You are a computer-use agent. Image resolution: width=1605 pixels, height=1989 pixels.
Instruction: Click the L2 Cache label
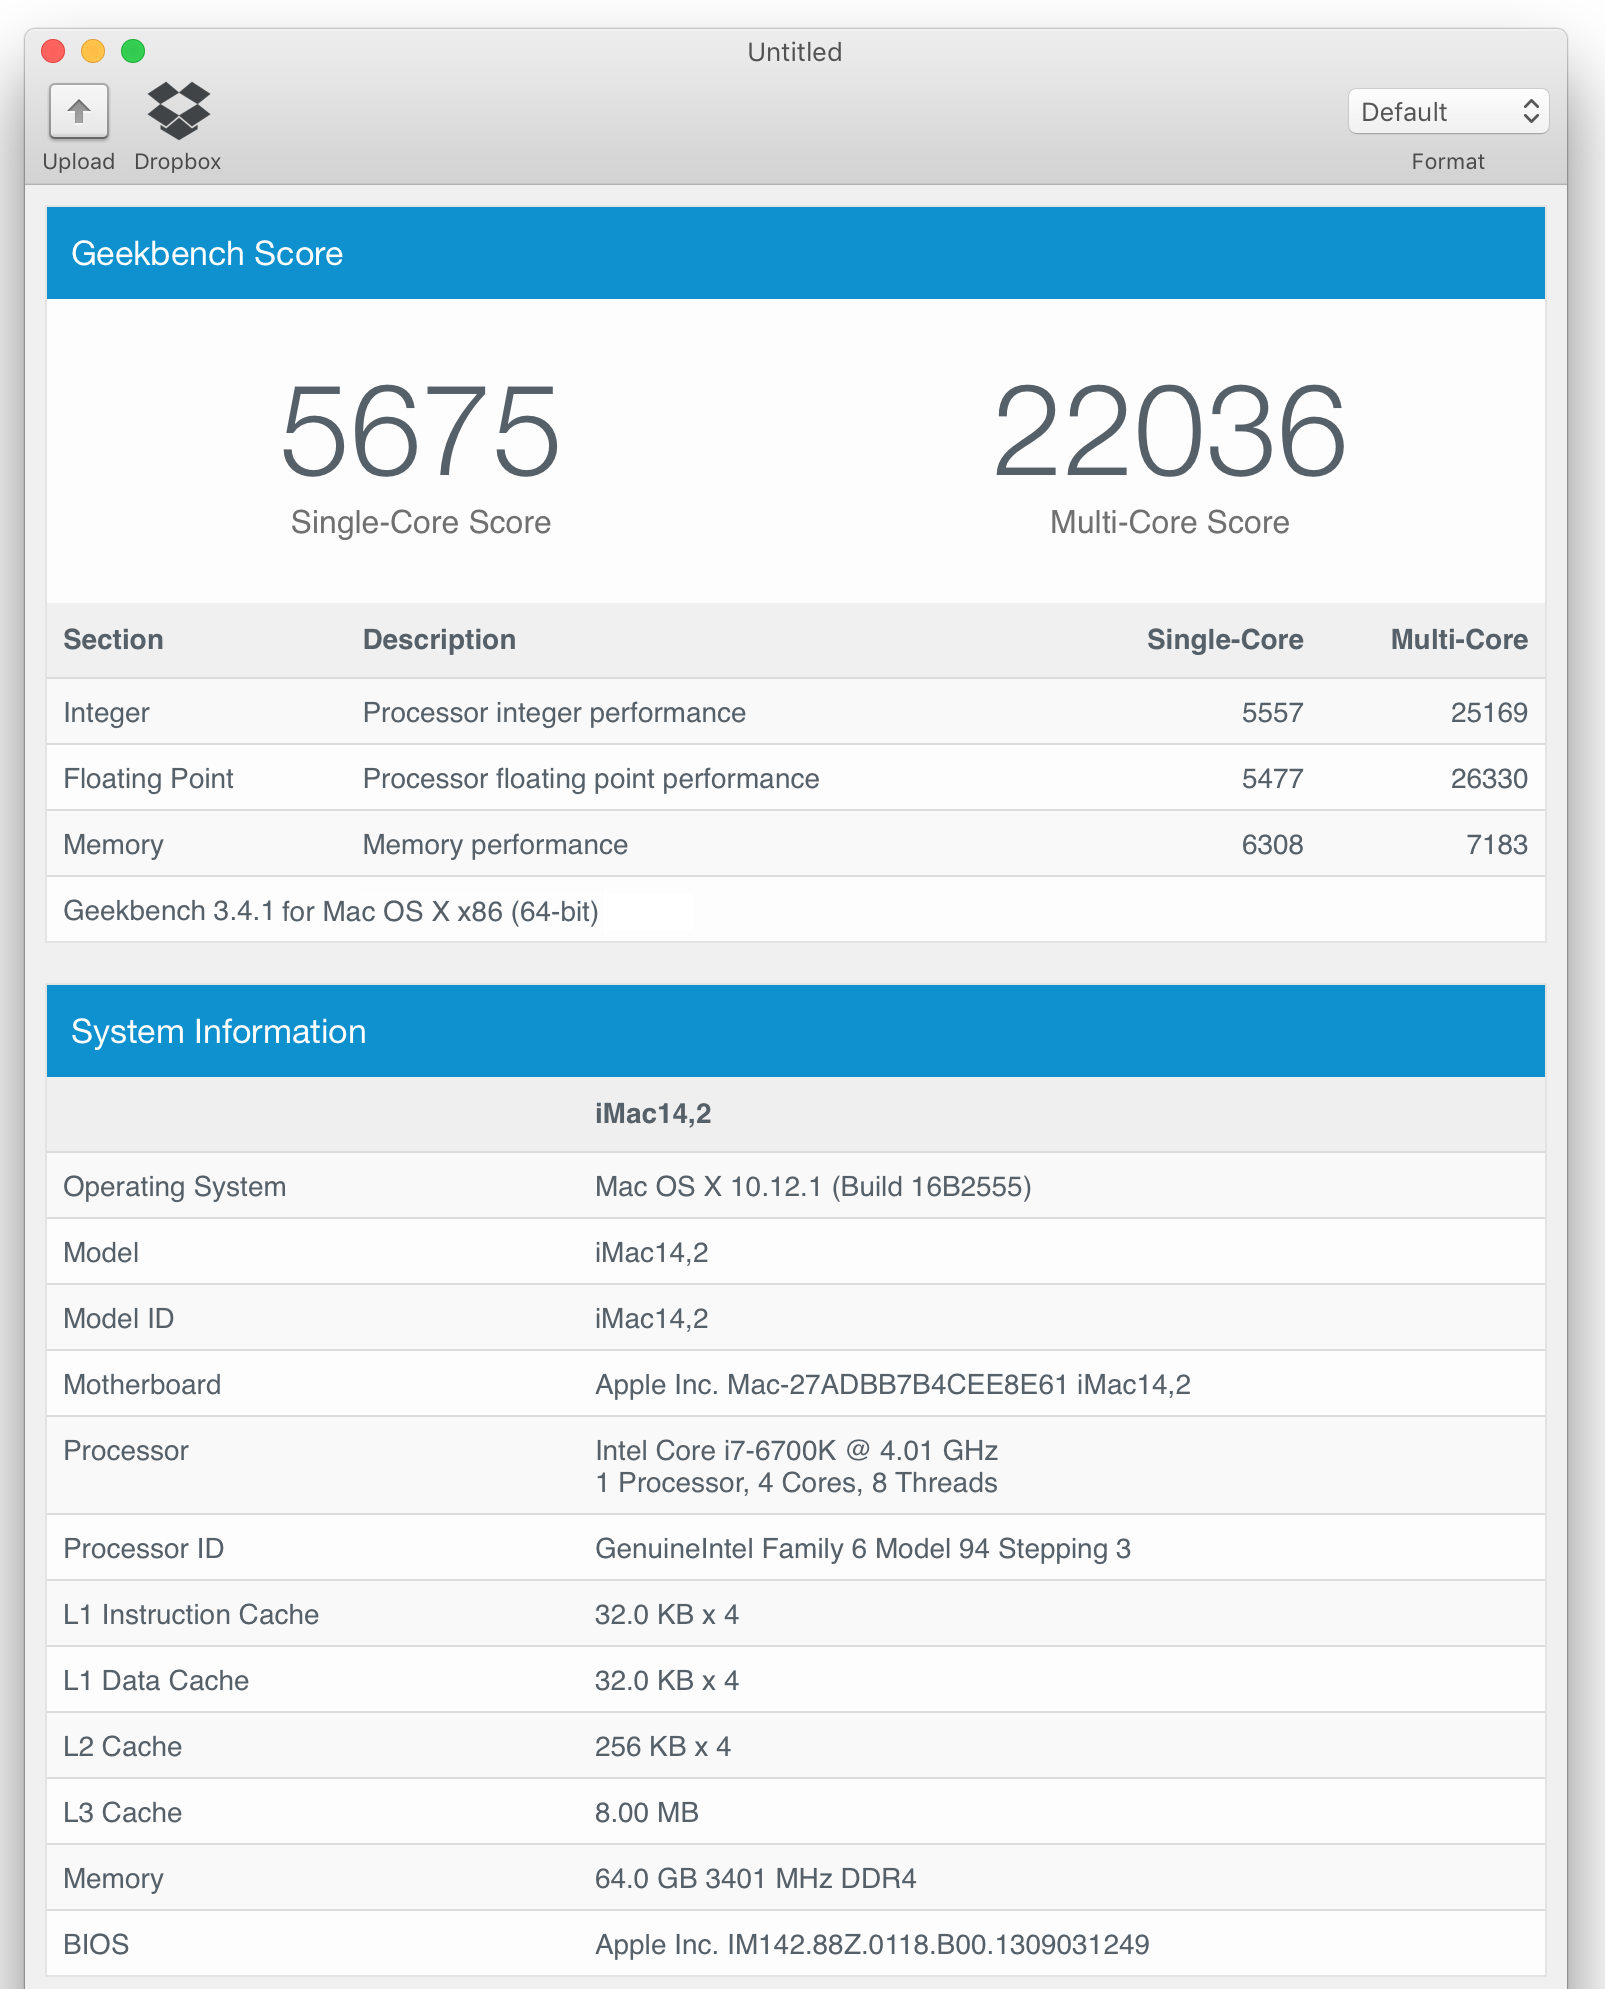122,1747
